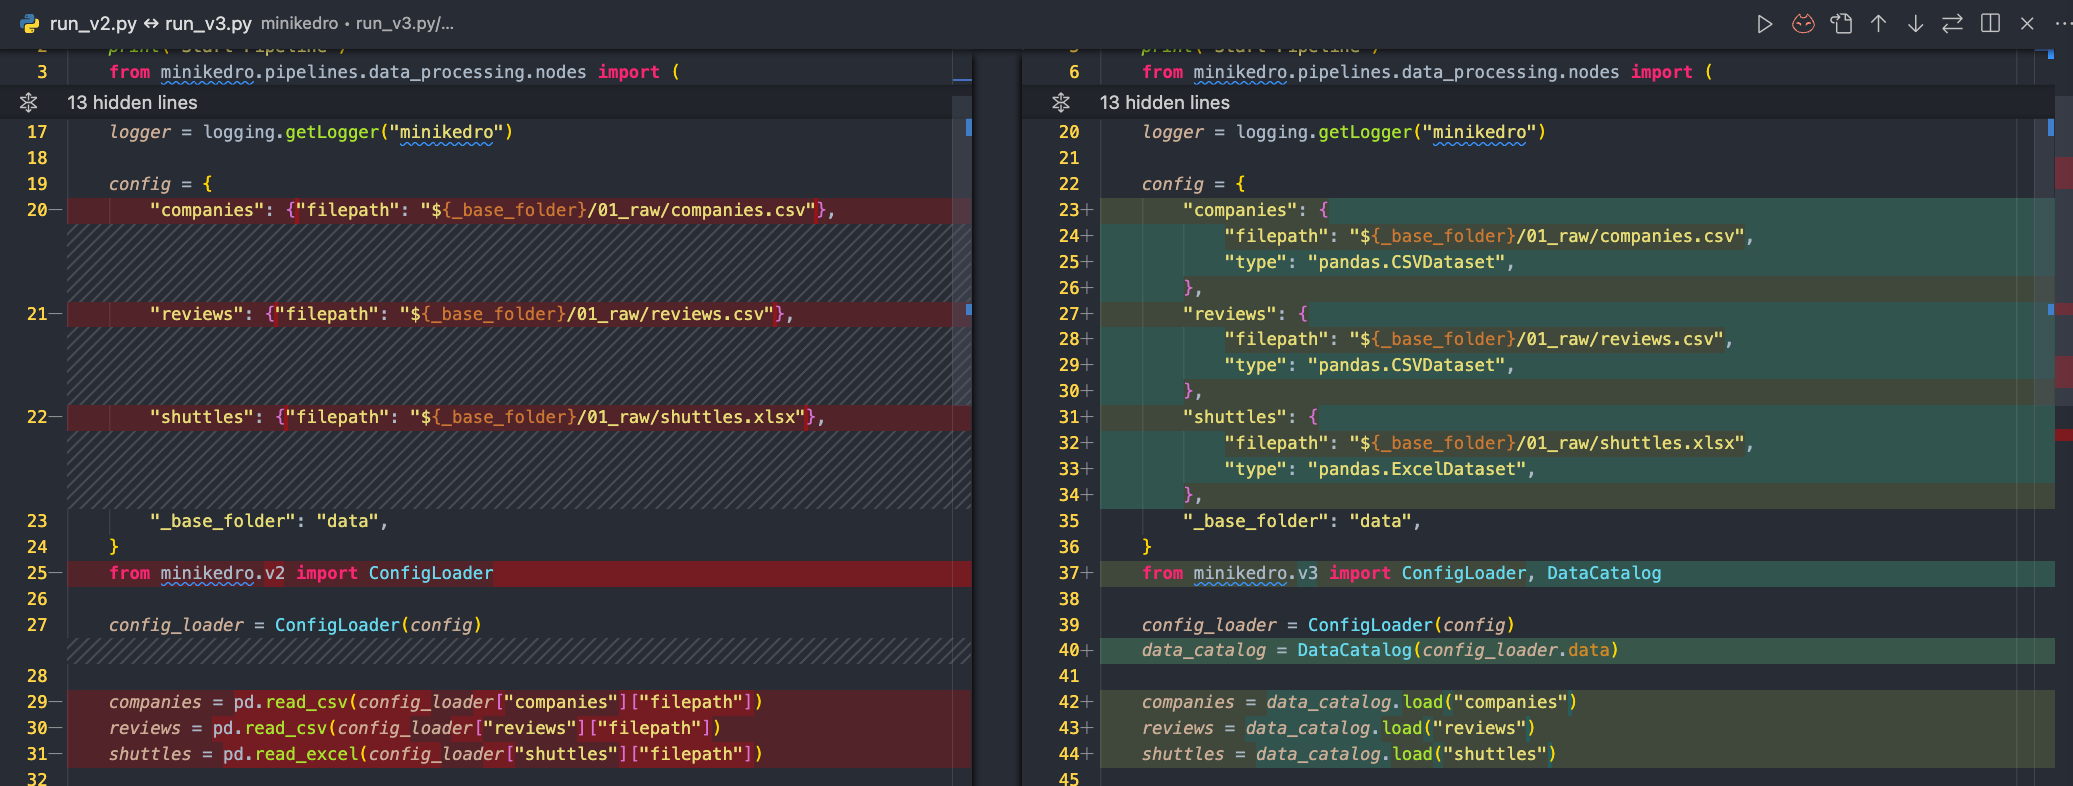
Task: Toggle inline view via split editor icon
Action: pos(1990,24)
